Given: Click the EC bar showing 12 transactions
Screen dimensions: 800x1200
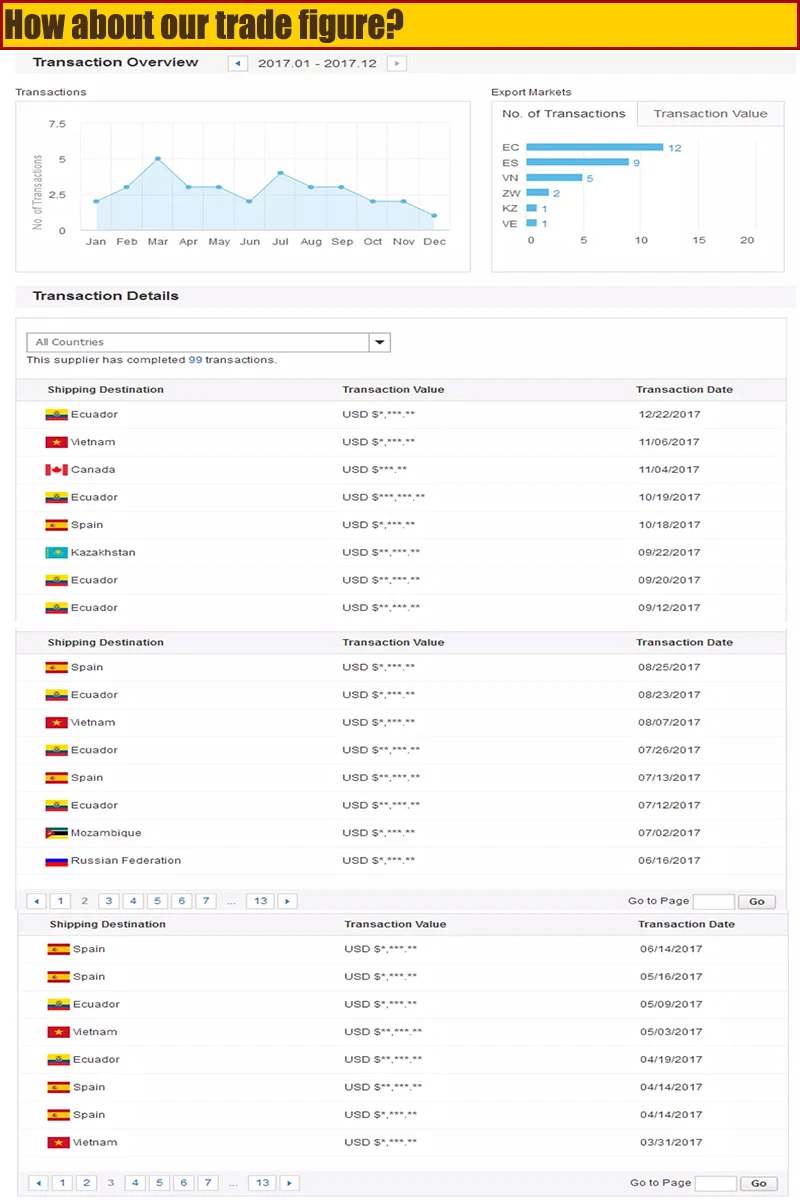Looking at the screenshot, I should (x=594, y=147).
